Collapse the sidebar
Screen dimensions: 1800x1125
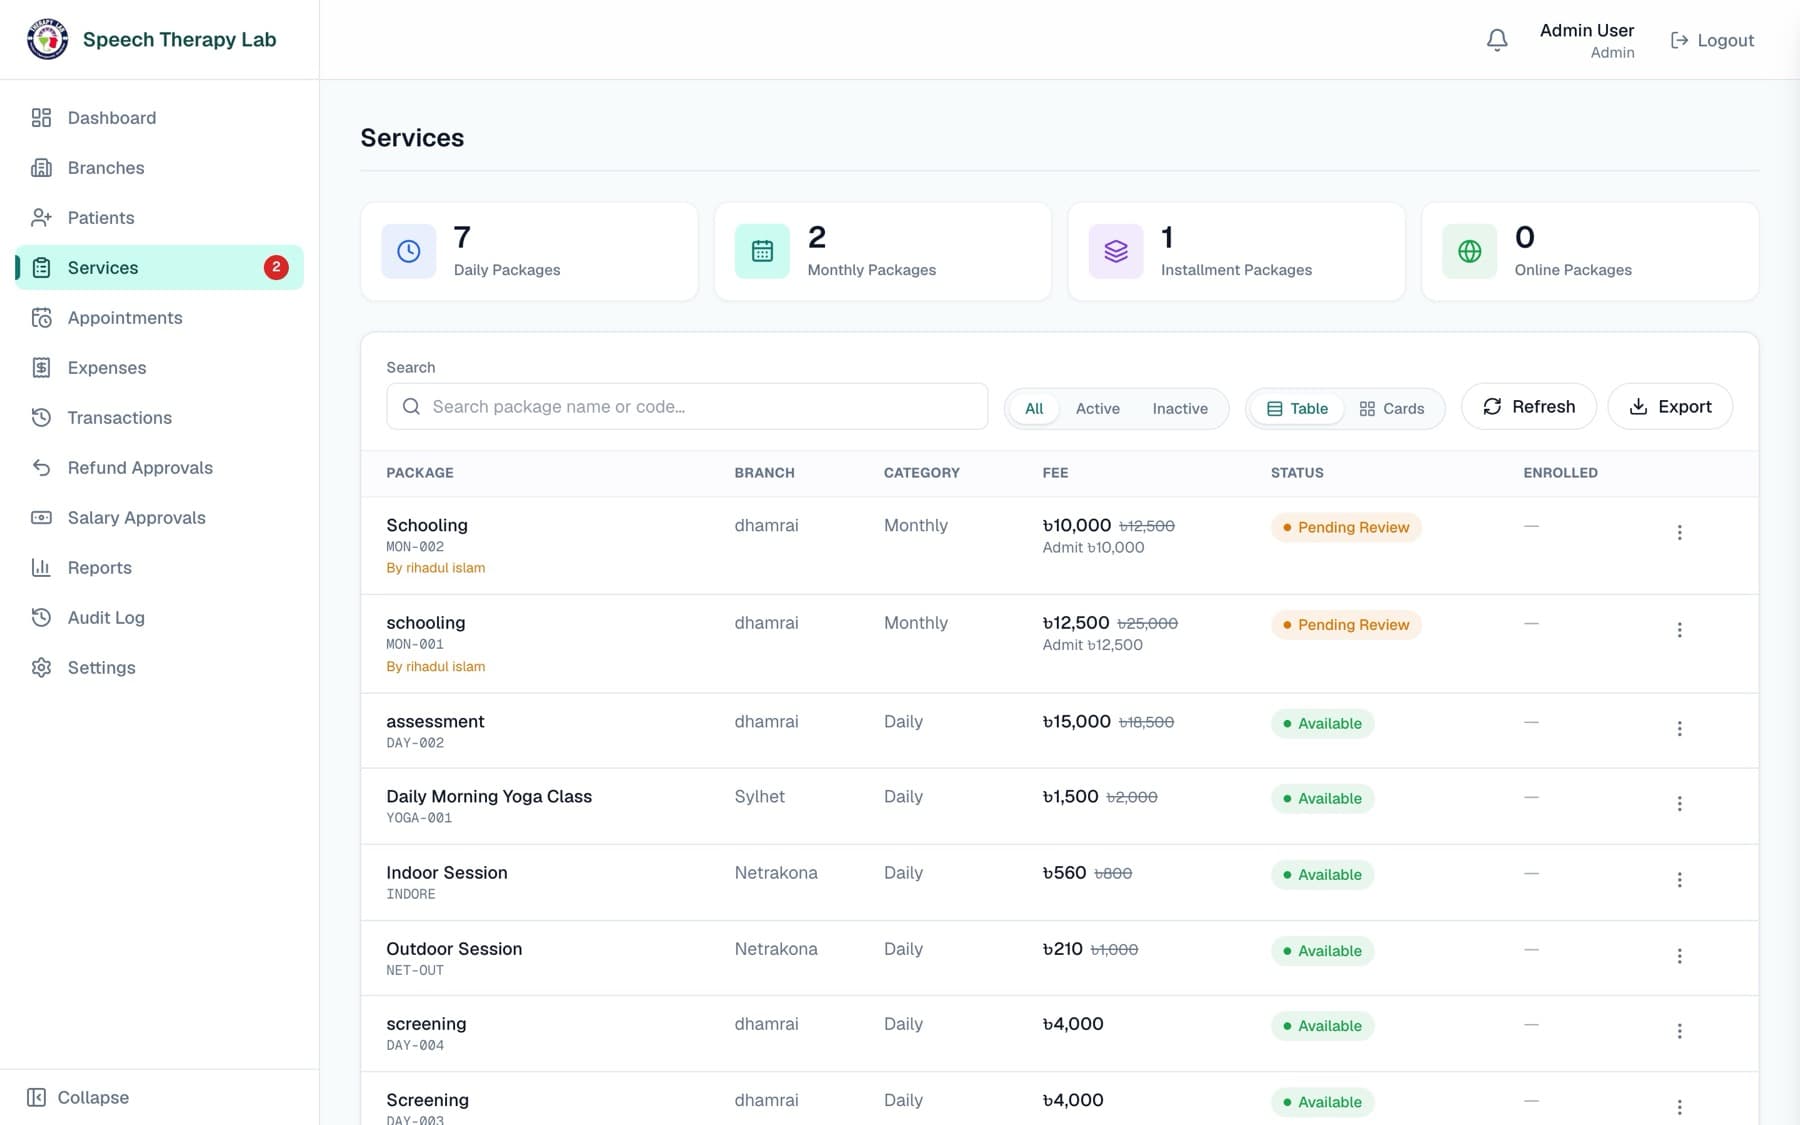tap(78, 1098)
